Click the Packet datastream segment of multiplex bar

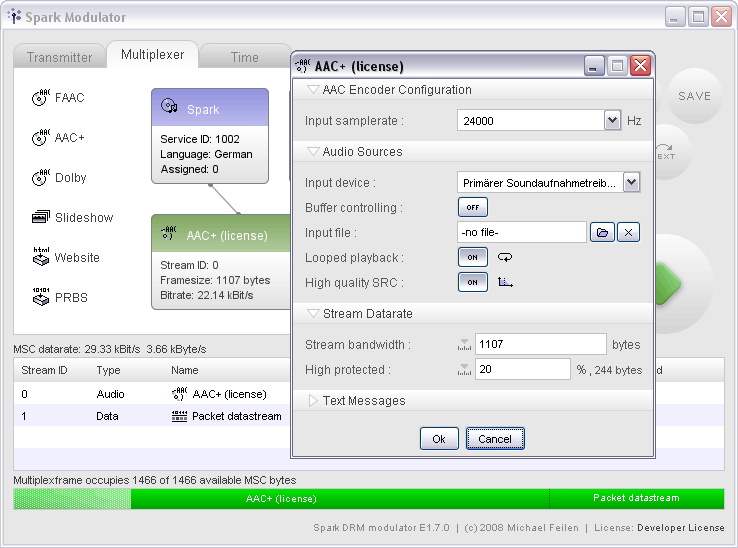pyautogui.click(x=637, y=499)
